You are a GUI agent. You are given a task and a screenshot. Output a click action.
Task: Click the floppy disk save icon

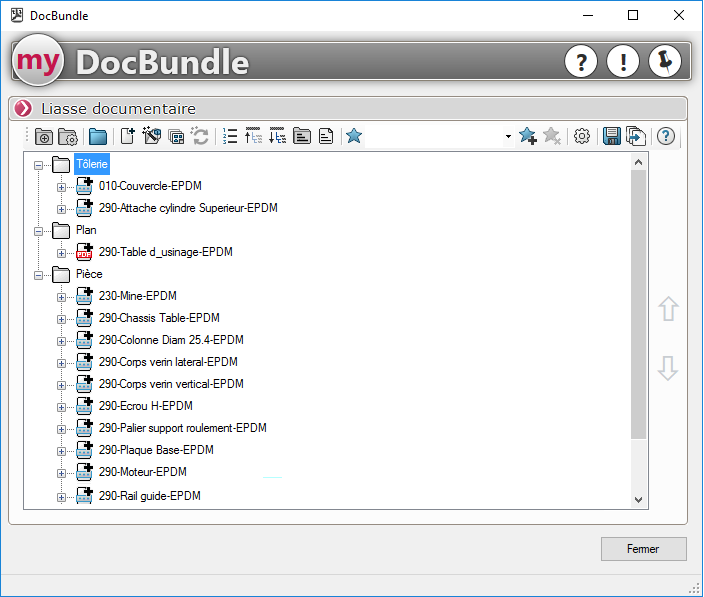click(612, 137)
